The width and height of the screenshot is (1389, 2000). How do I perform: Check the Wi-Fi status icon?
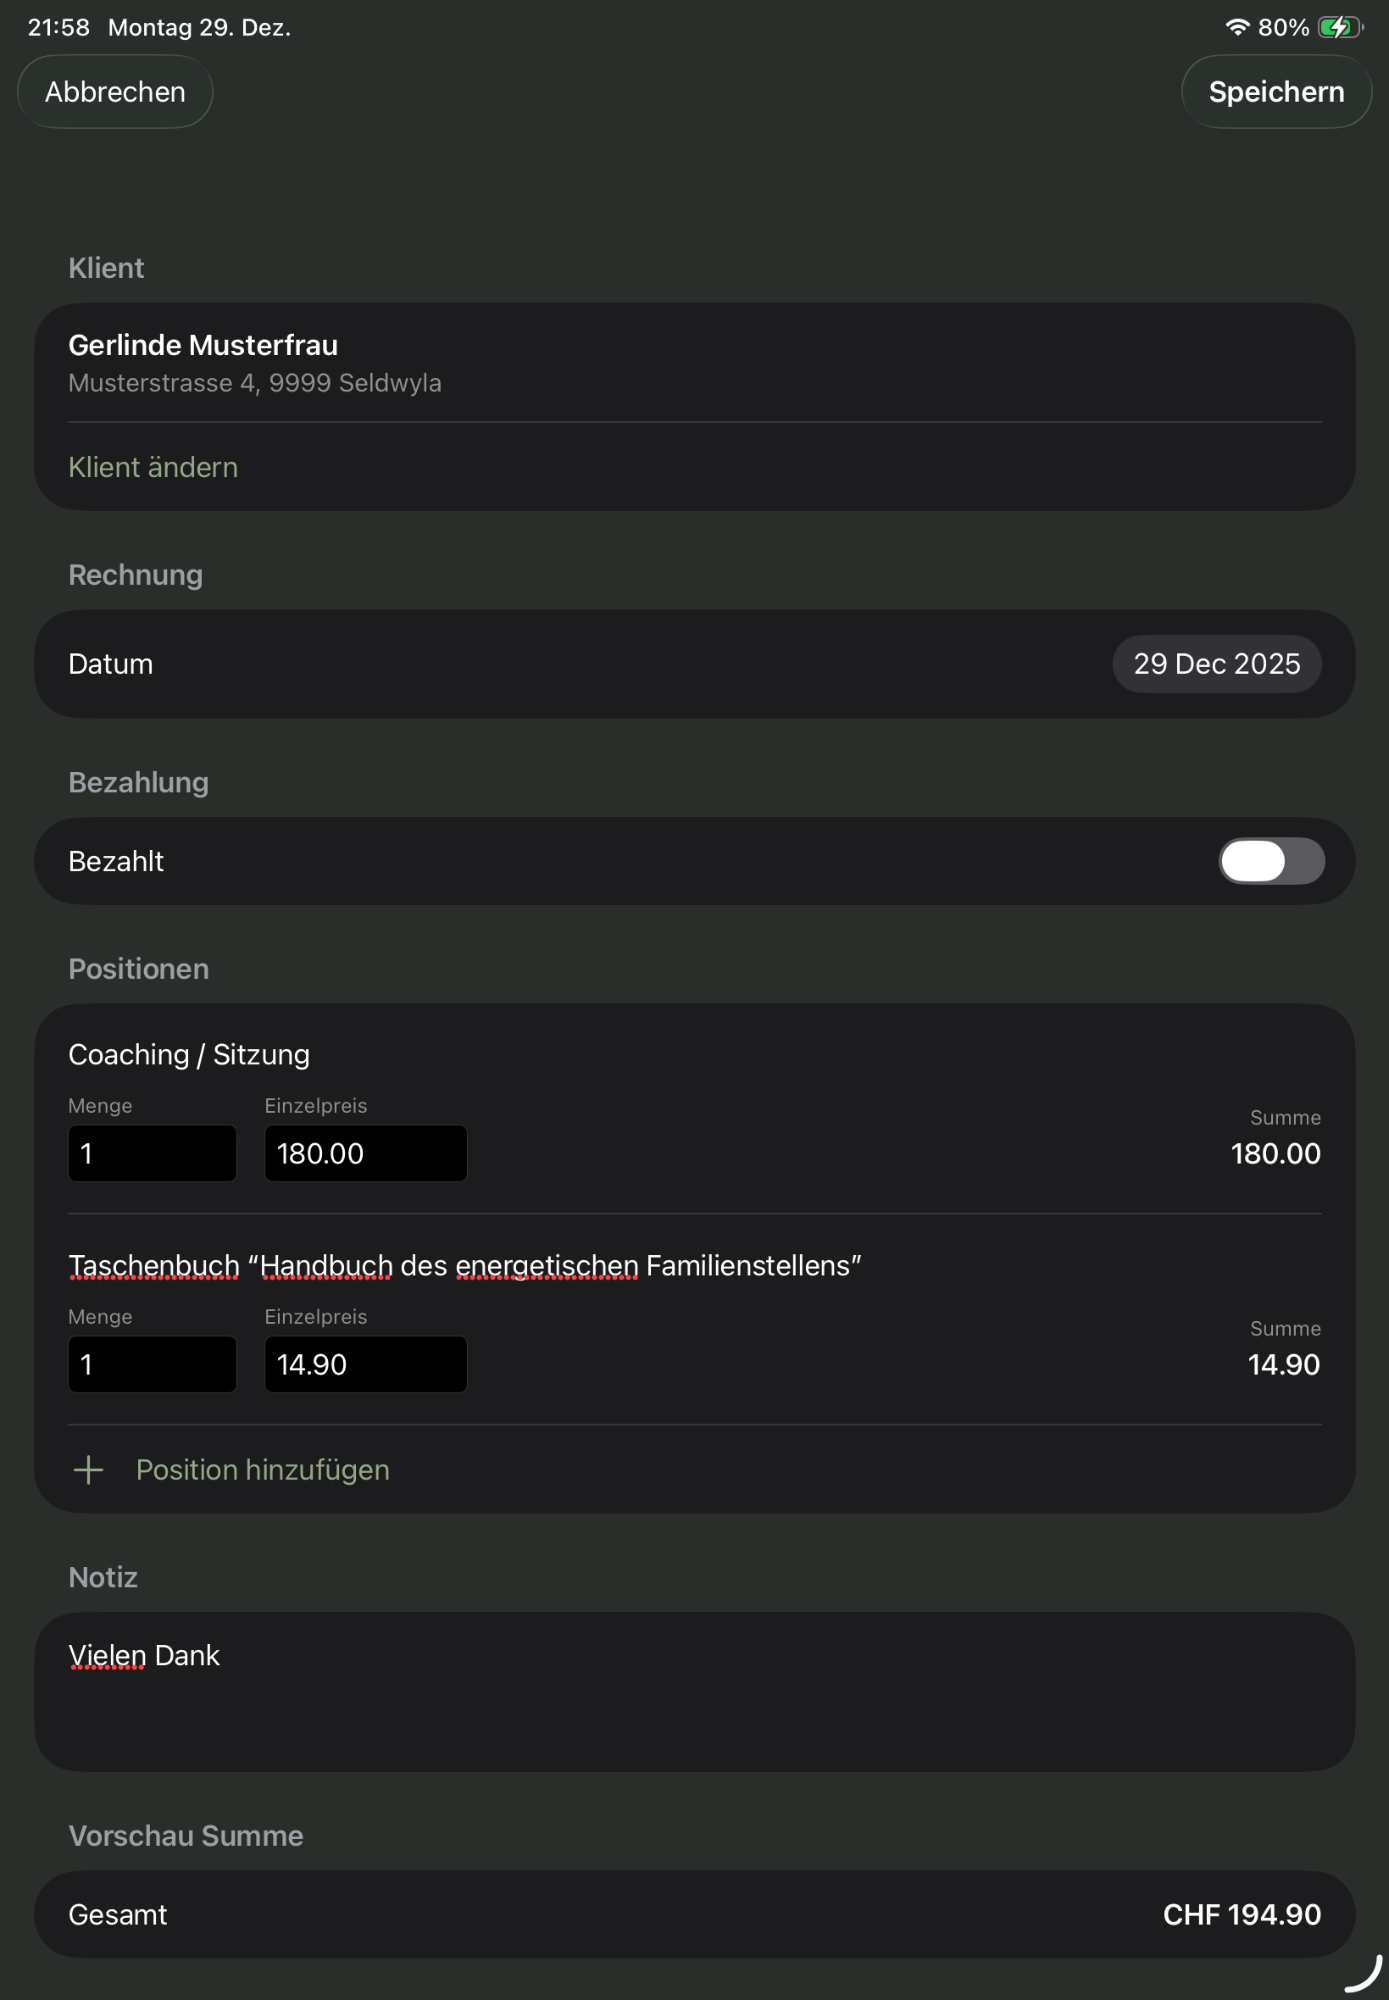click(x=1237, y=28)
